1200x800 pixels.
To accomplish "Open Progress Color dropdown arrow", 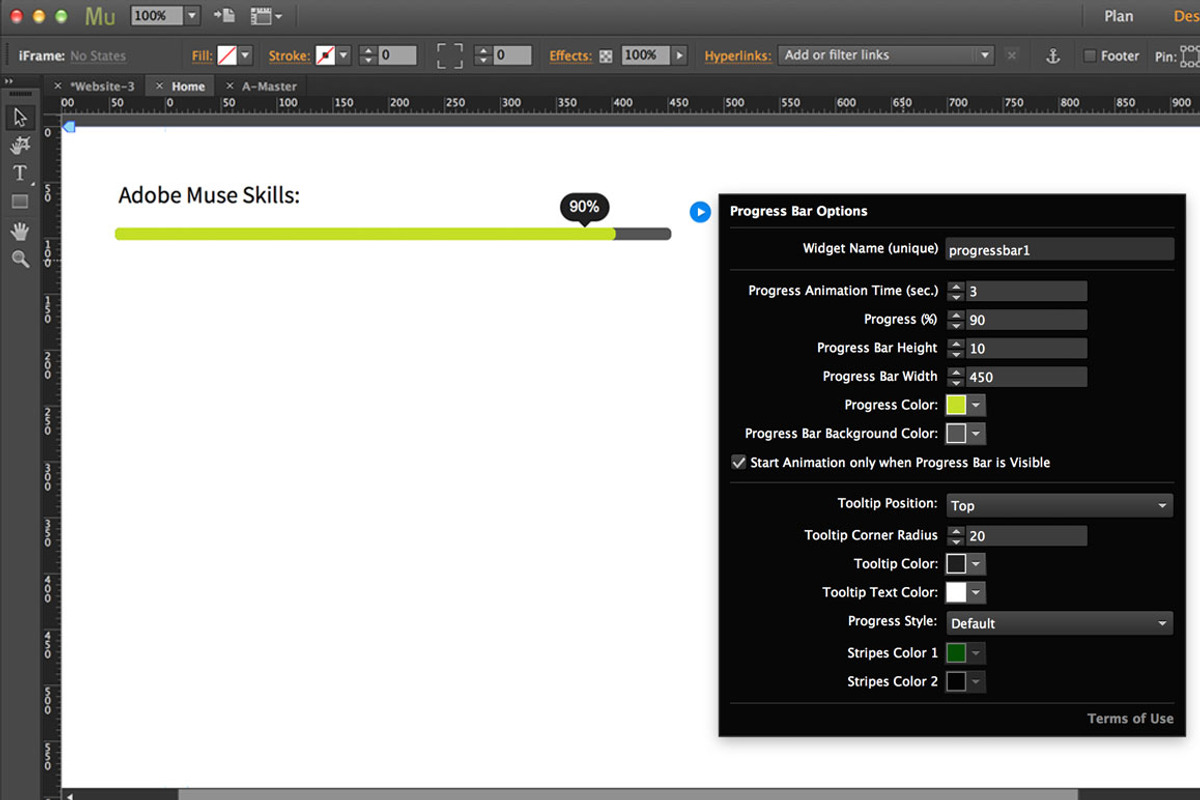I will pos(977,405).
